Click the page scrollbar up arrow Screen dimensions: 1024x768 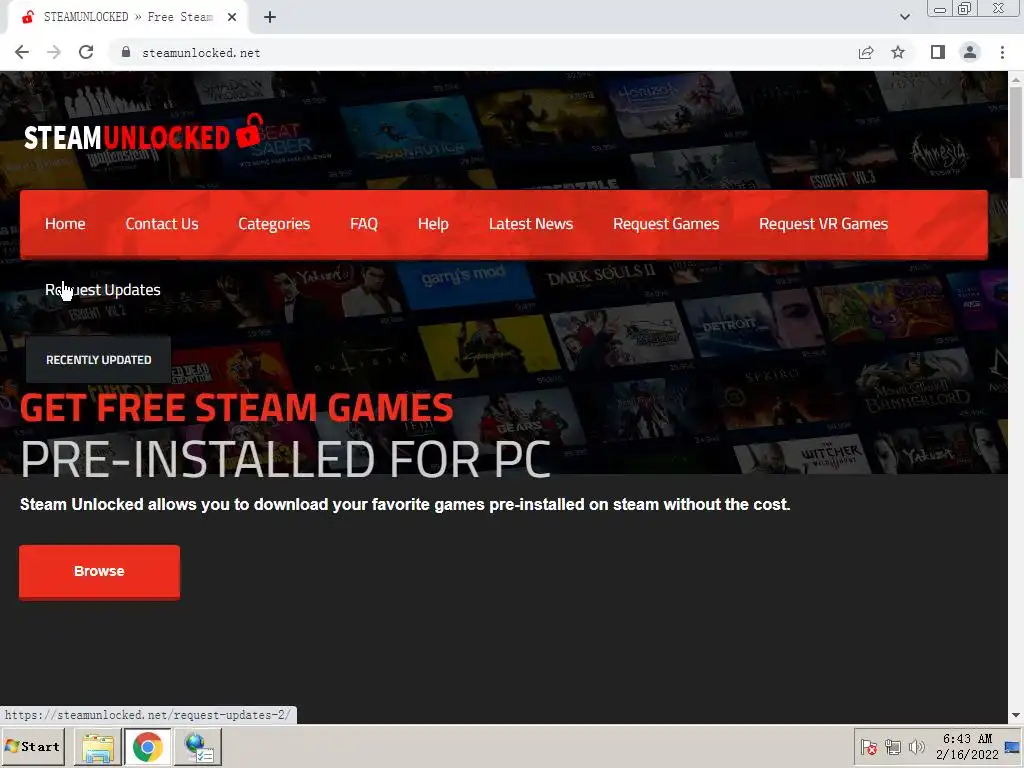[1016, 79]
